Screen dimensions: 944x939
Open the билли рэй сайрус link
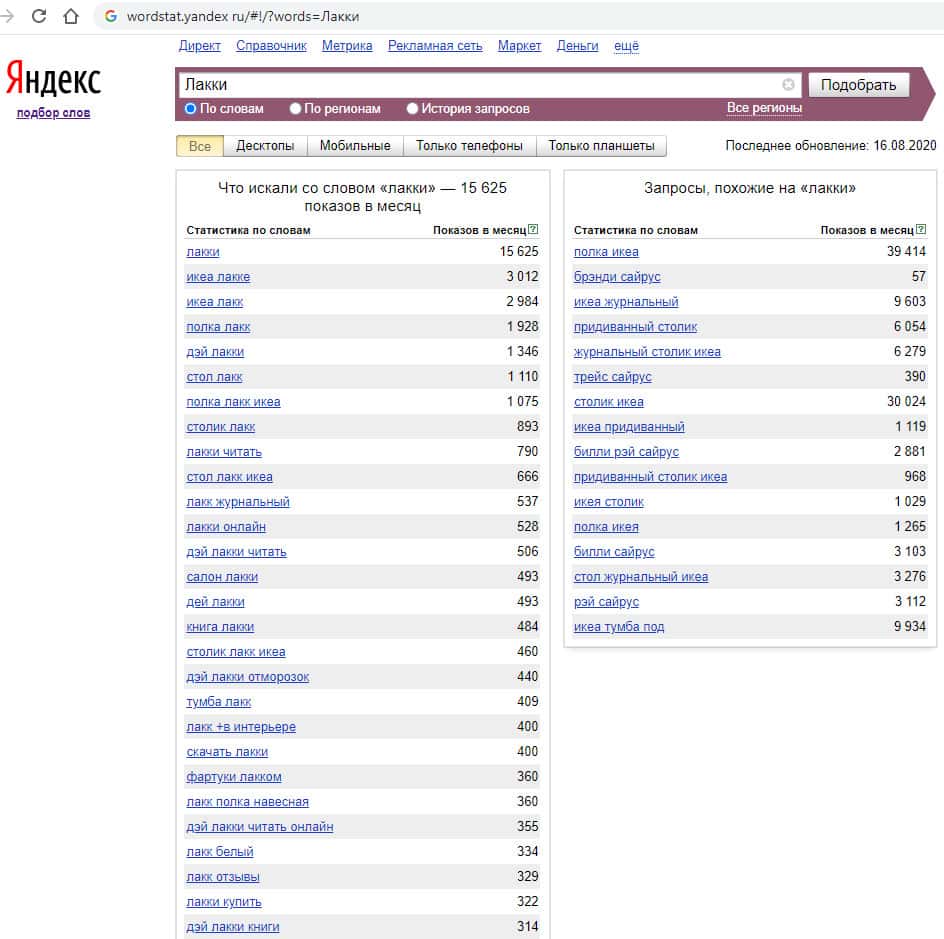(626, 451)
